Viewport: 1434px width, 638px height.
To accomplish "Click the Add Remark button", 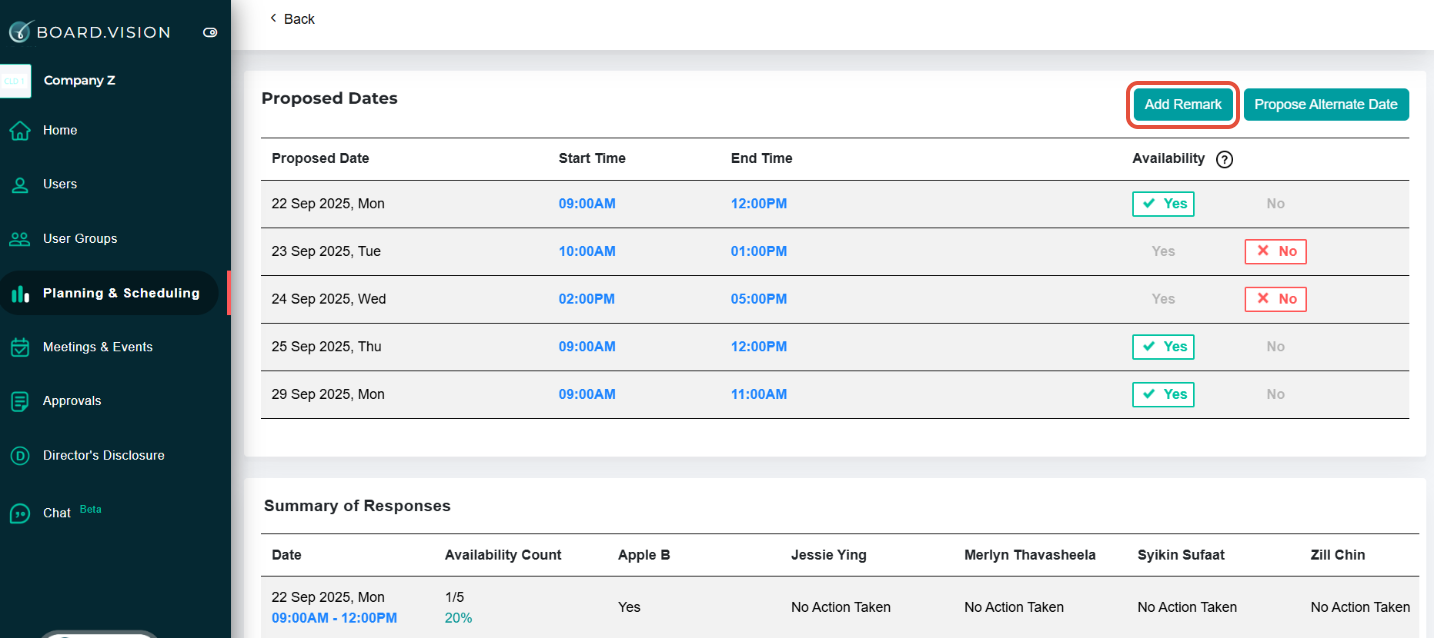I will pyautogui.click(x=1183, y=104).
